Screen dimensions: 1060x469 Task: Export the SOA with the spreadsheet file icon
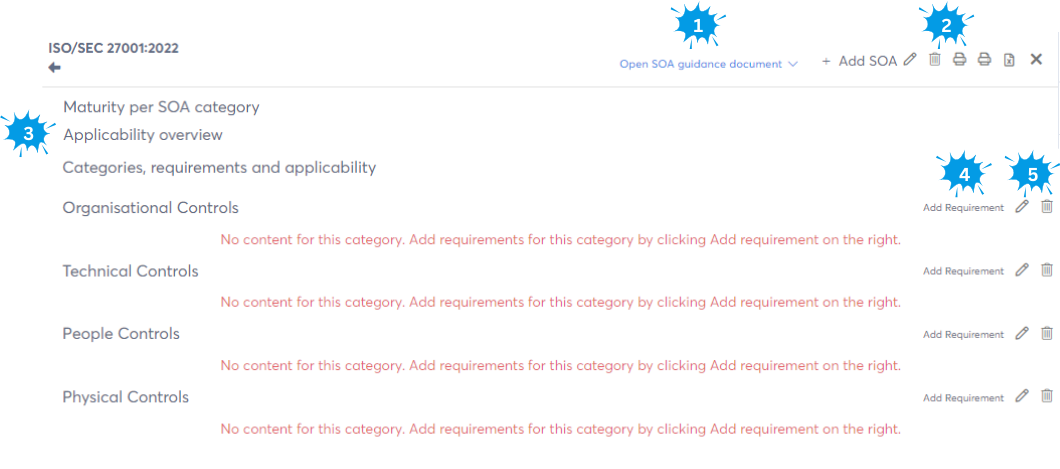coord(1009,60)
